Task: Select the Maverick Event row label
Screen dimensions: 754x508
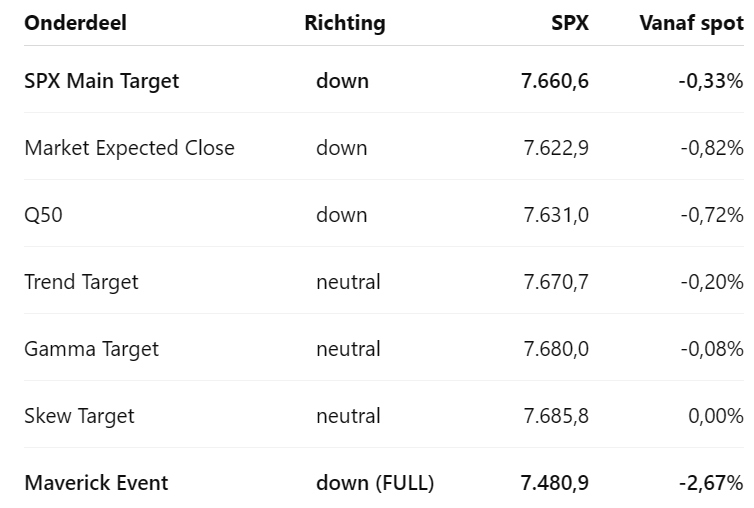Action: click(x=96, y=483)
